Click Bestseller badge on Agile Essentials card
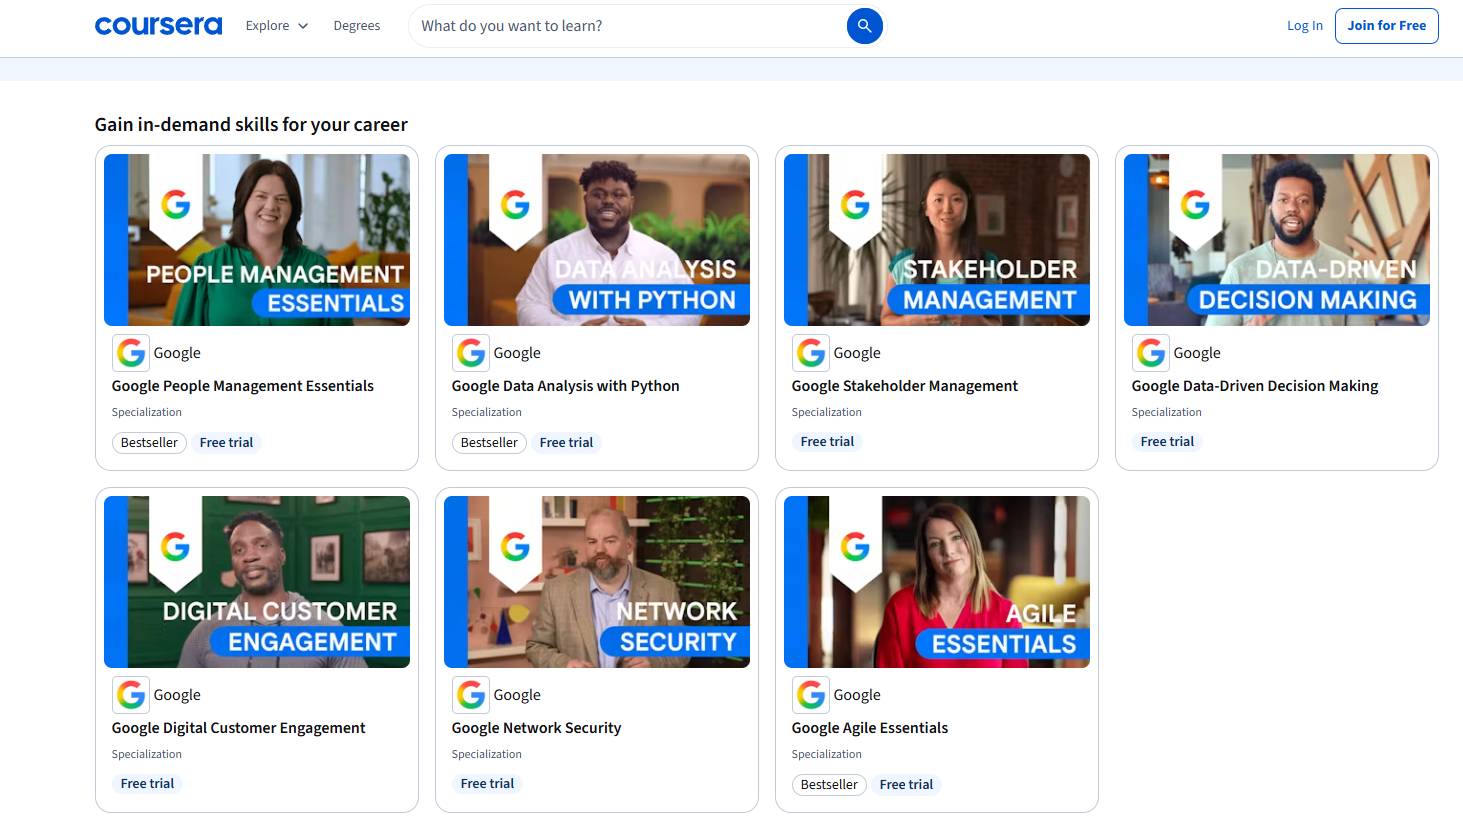The width and height of the screenshot is (1463, 820). 829,785
